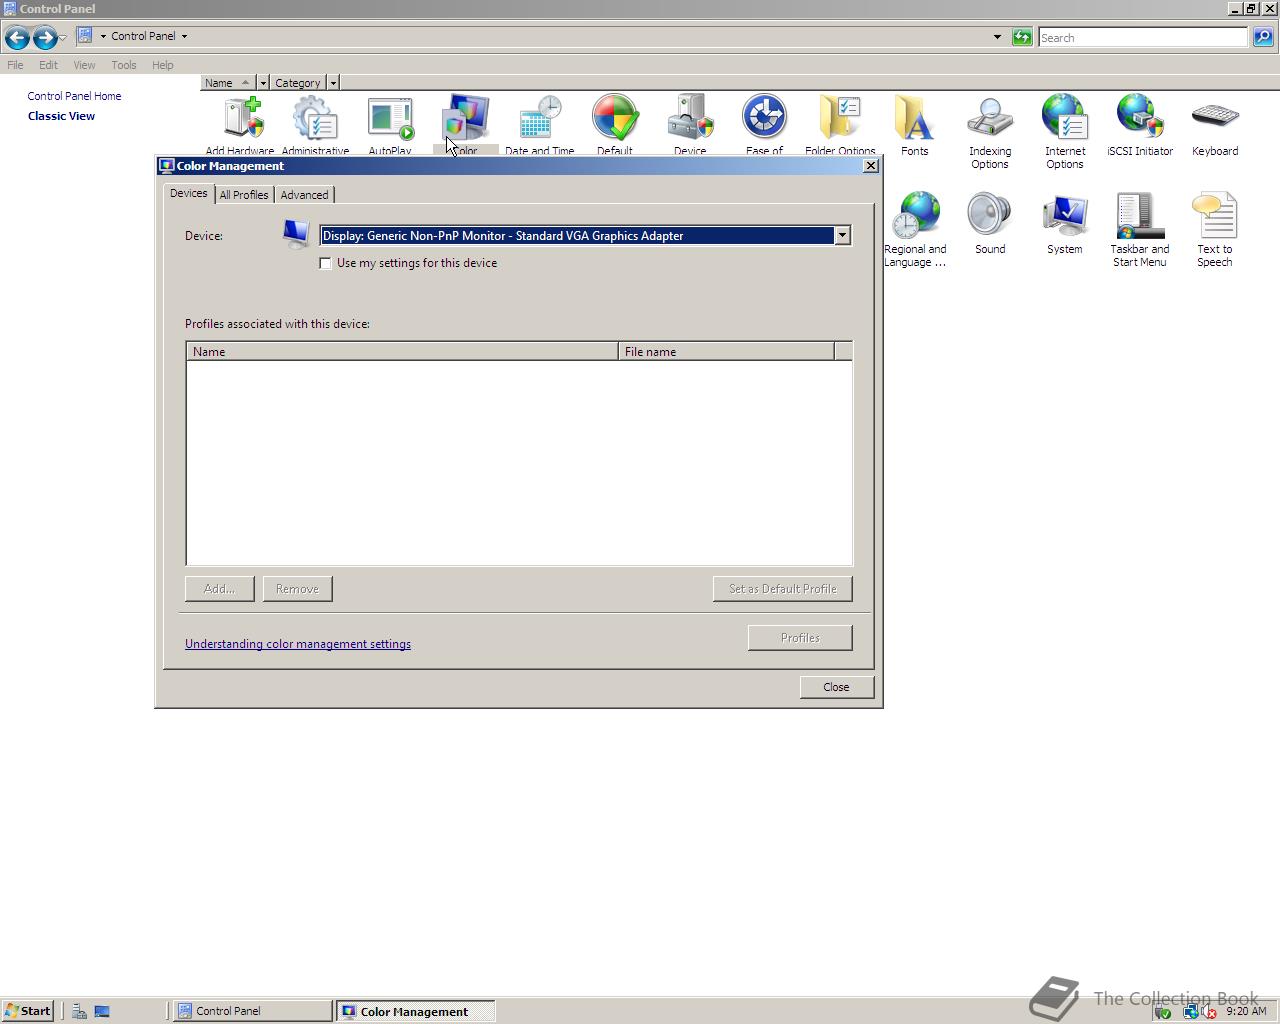Open the Device Manager icon
The height and width of the screenshot is (1024, 1280).
(690, 124)
